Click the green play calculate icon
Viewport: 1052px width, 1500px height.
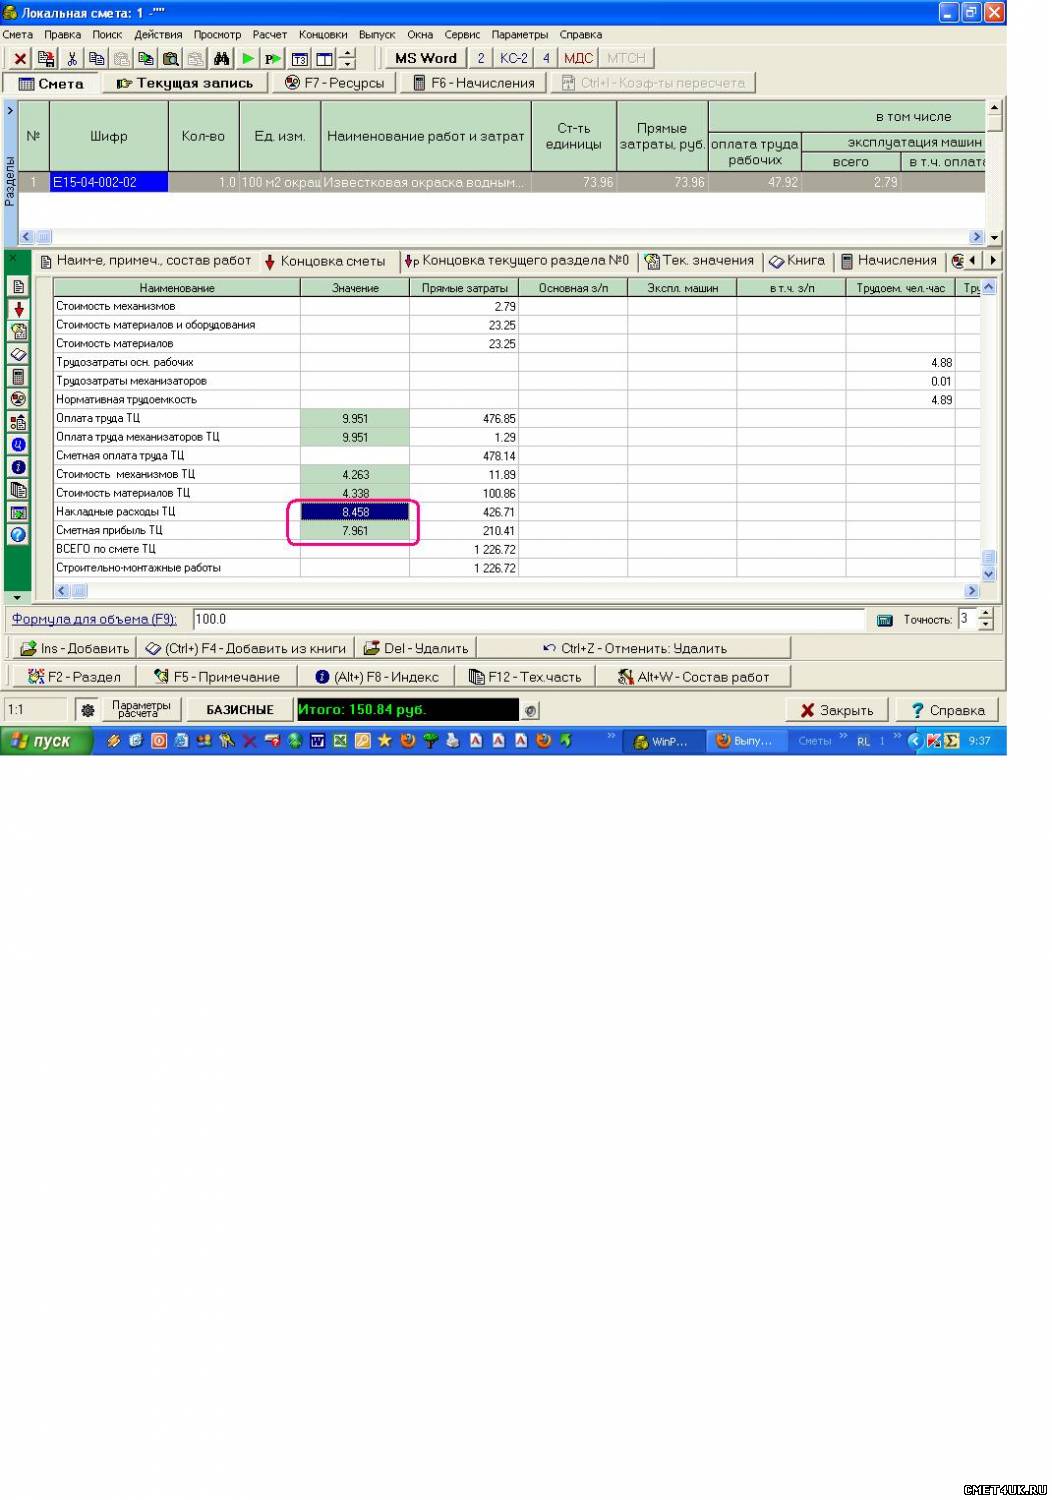[248, 59]
